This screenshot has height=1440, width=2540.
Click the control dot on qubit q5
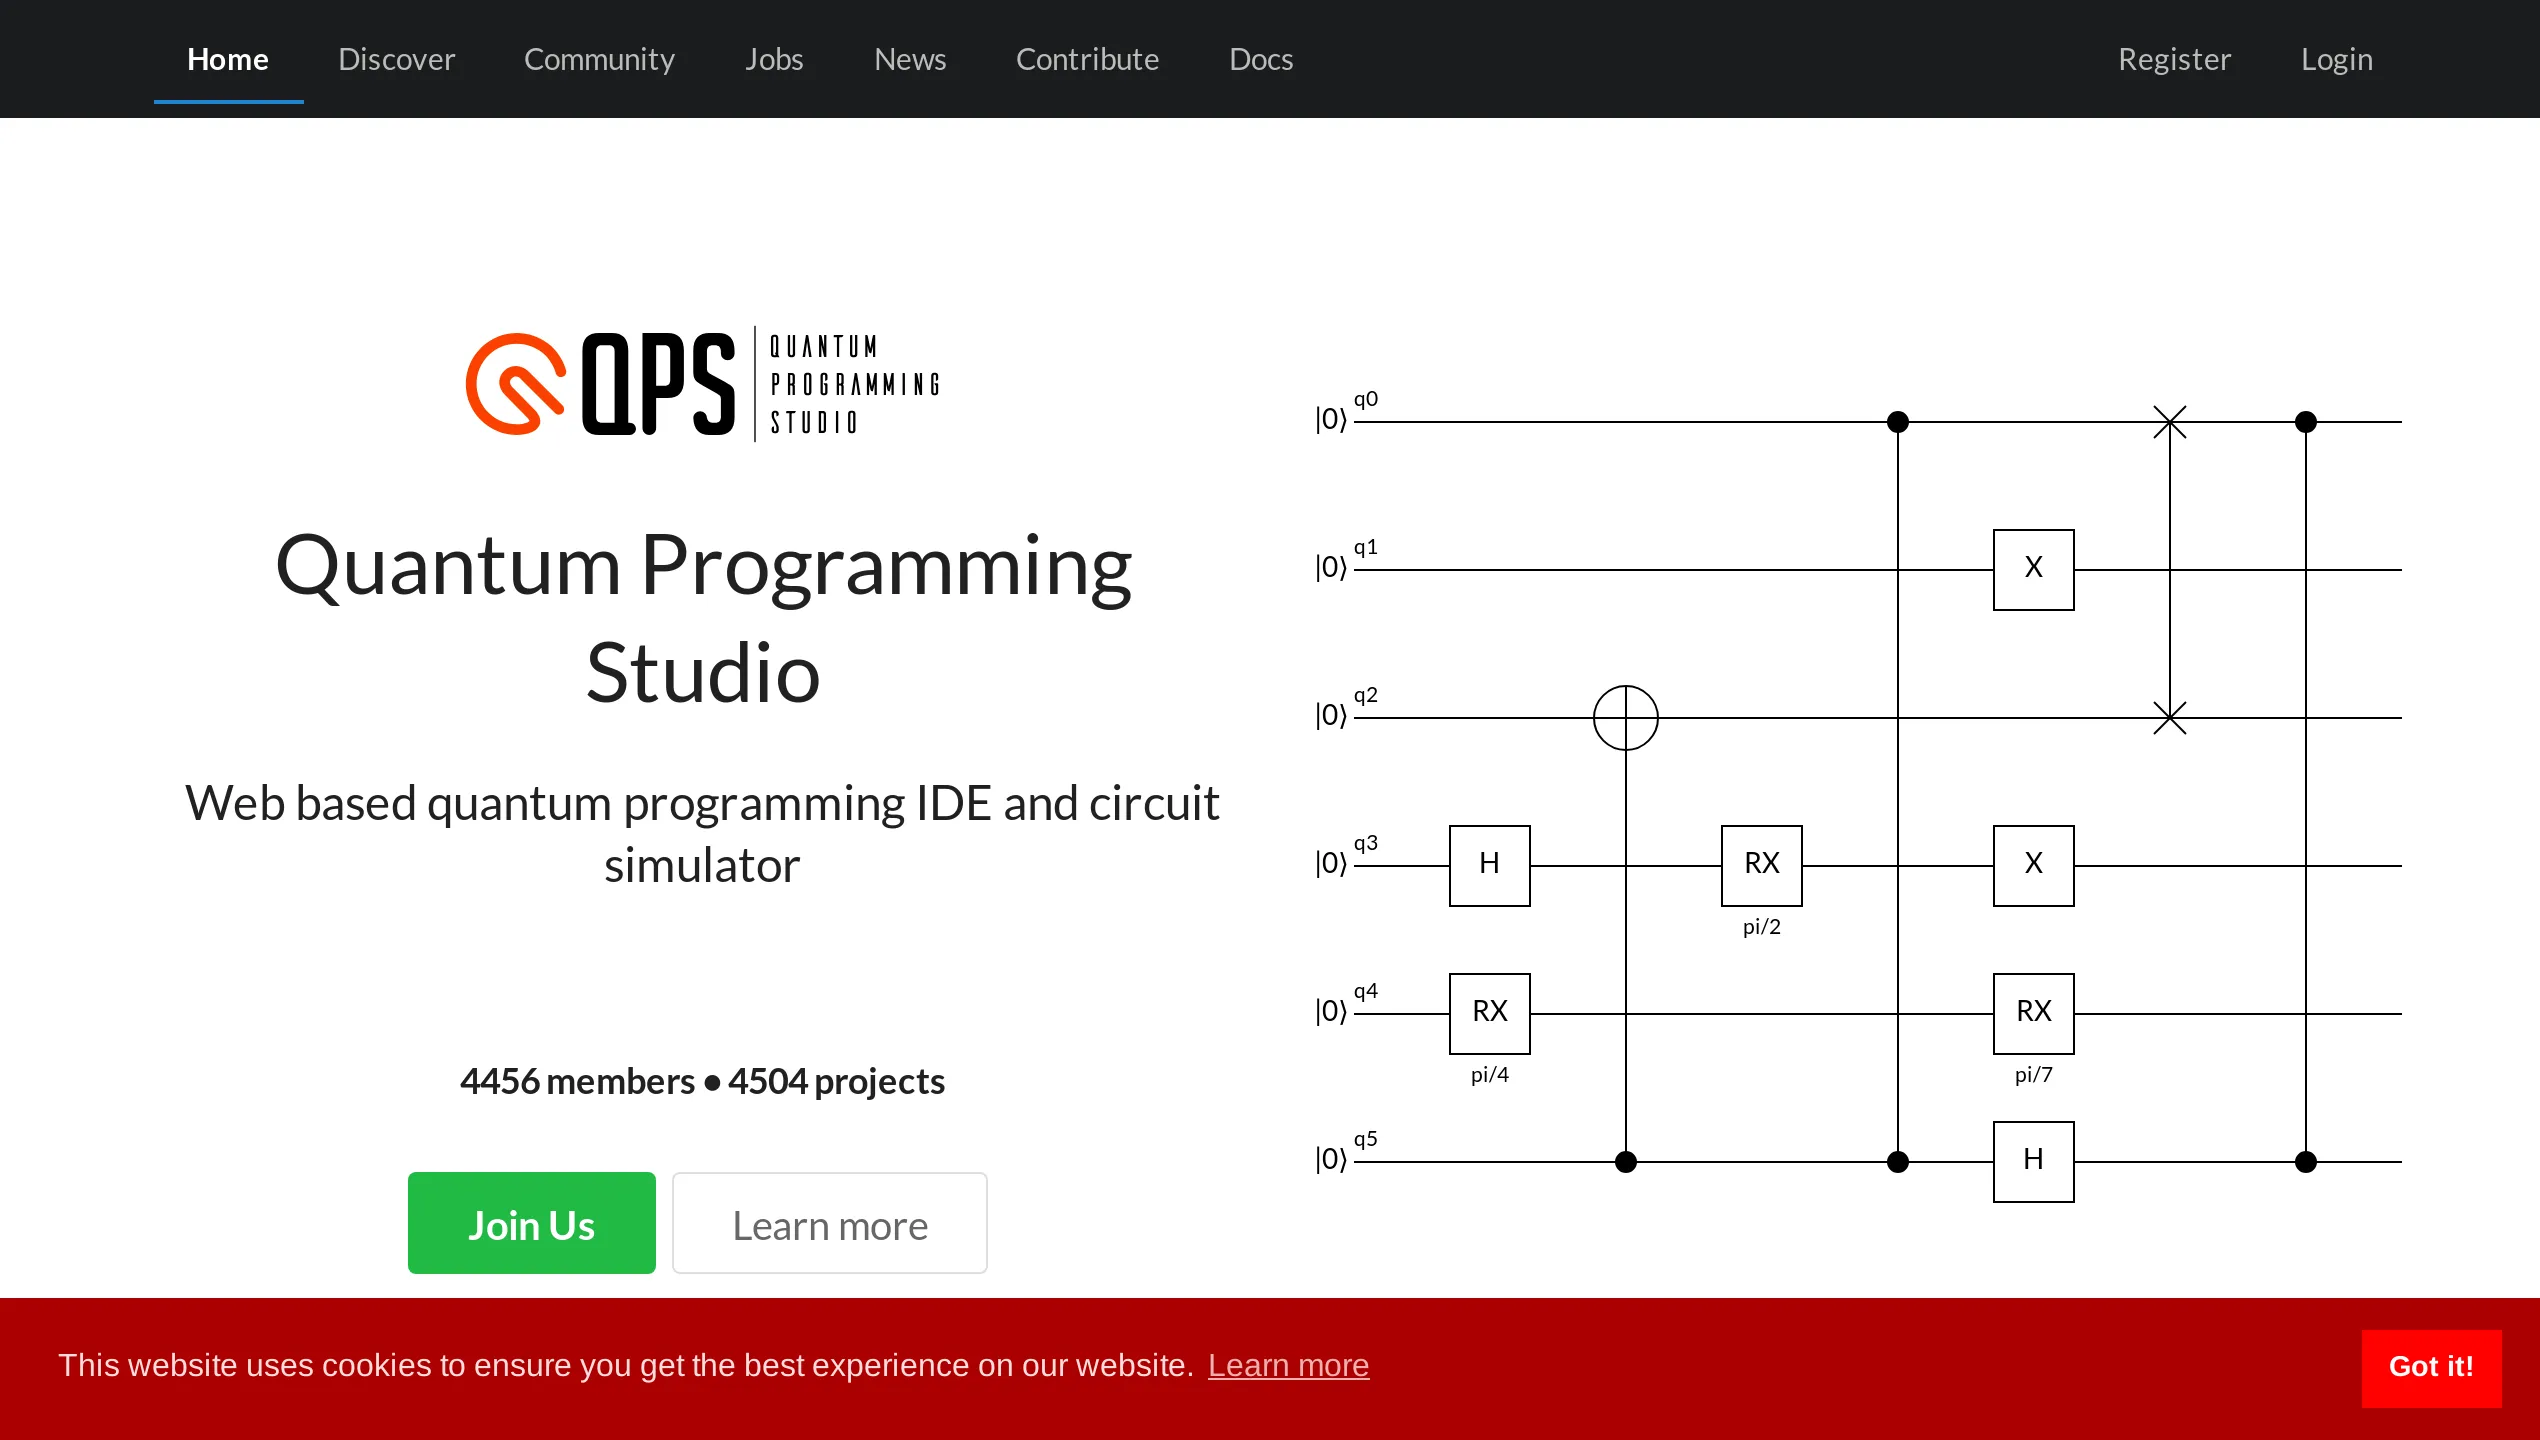coord(1625,1162)
